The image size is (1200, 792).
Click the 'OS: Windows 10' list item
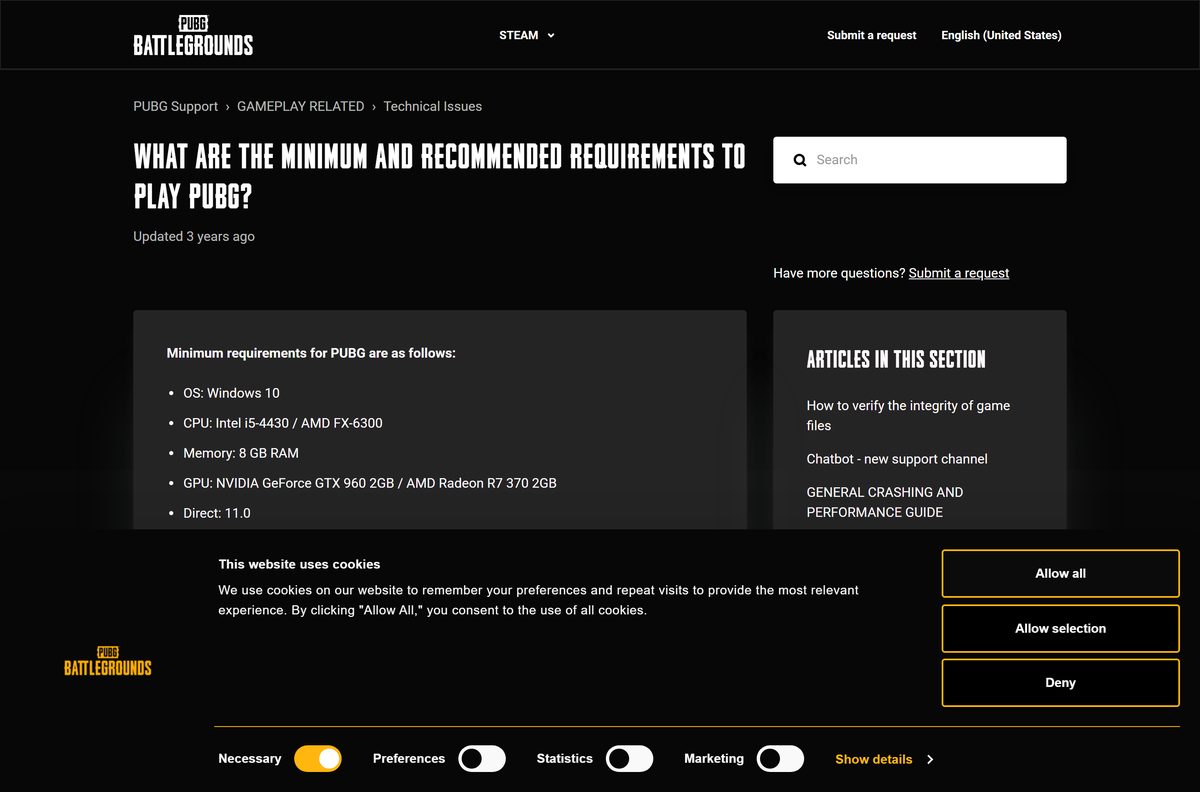coord(231,393)
